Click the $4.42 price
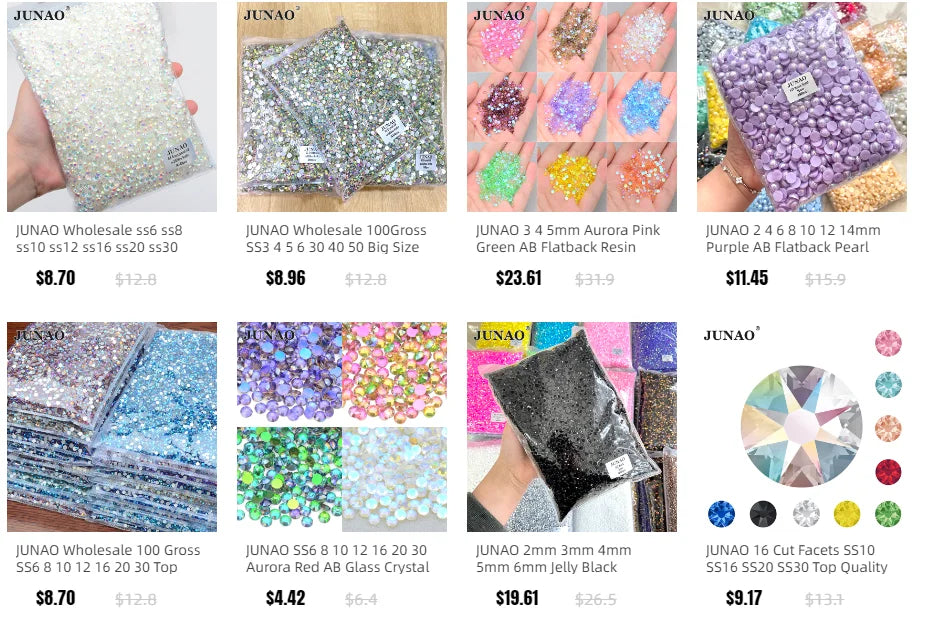944x642 pixels. point(286,598)
